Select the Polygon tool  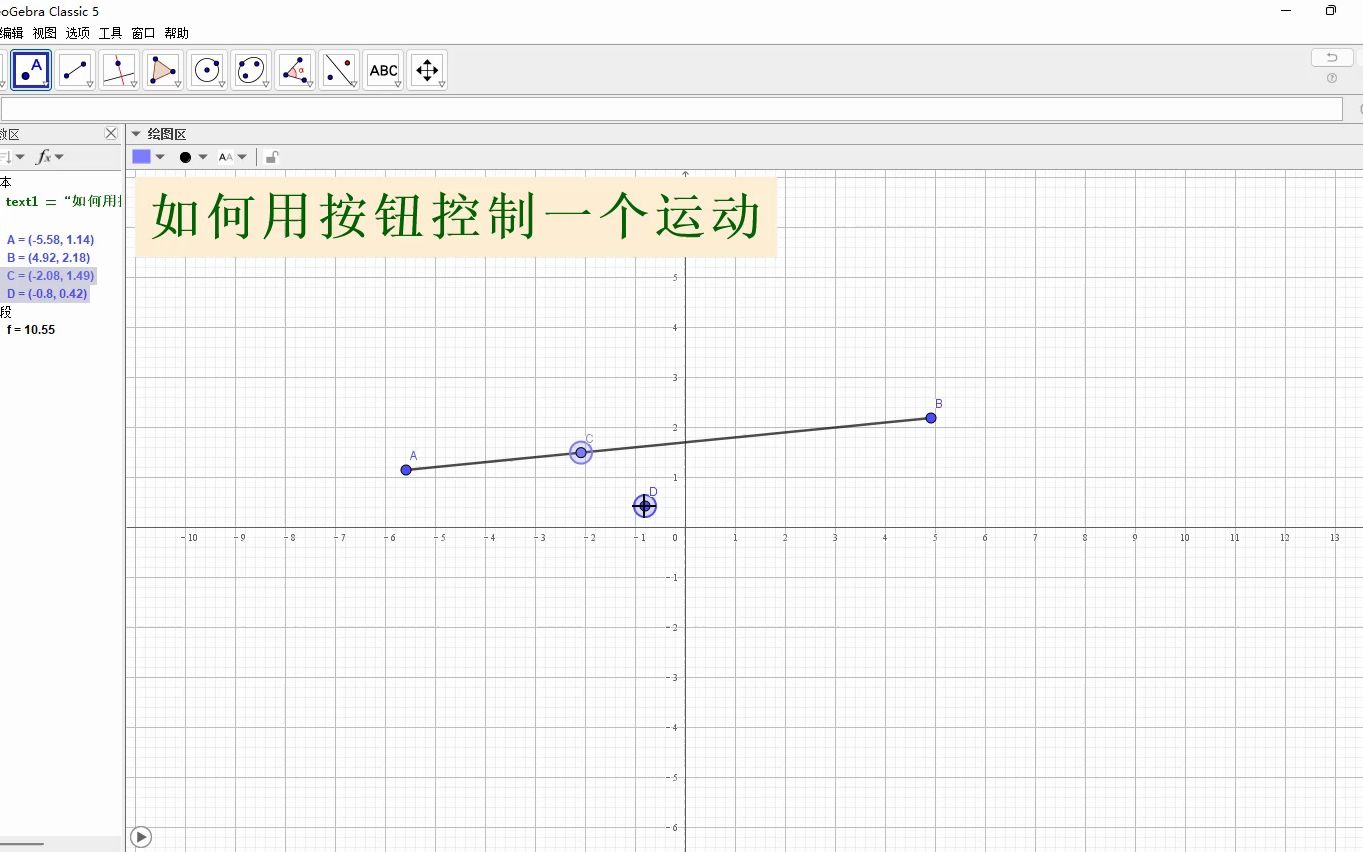(163, 70)
